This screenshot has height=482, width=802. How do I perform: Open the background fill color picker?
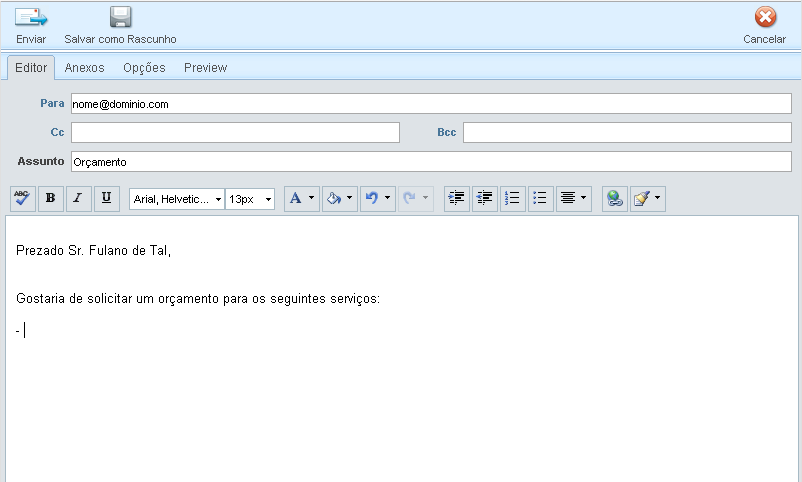339,198
